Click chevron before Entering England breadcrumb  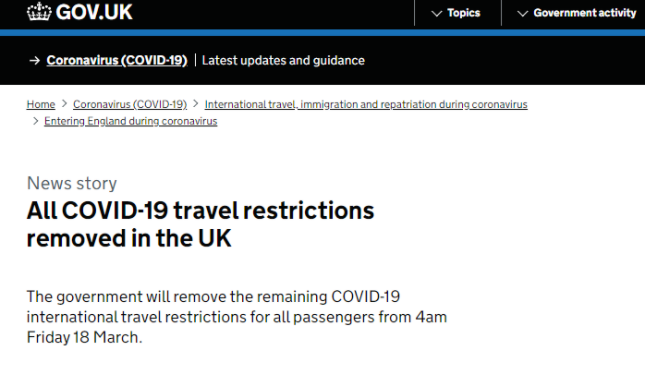35,121
